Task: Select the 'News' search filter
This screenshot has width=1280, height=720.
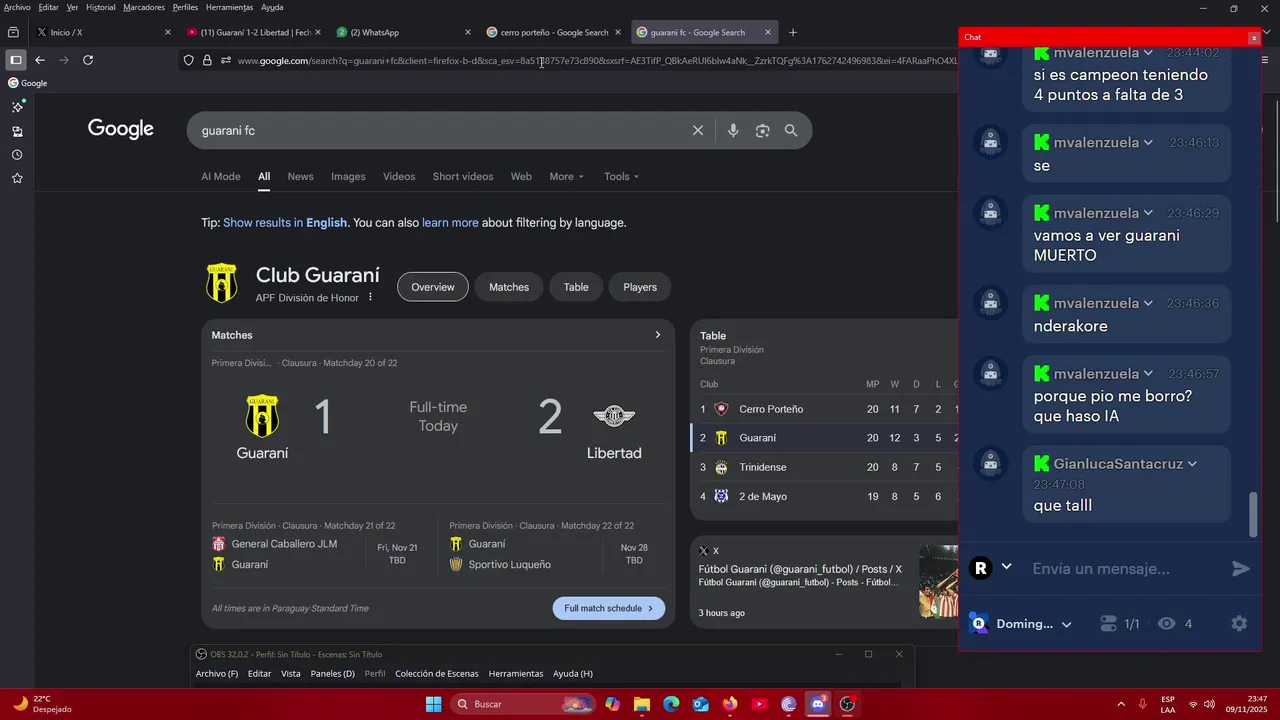Action: coord(301,176)
